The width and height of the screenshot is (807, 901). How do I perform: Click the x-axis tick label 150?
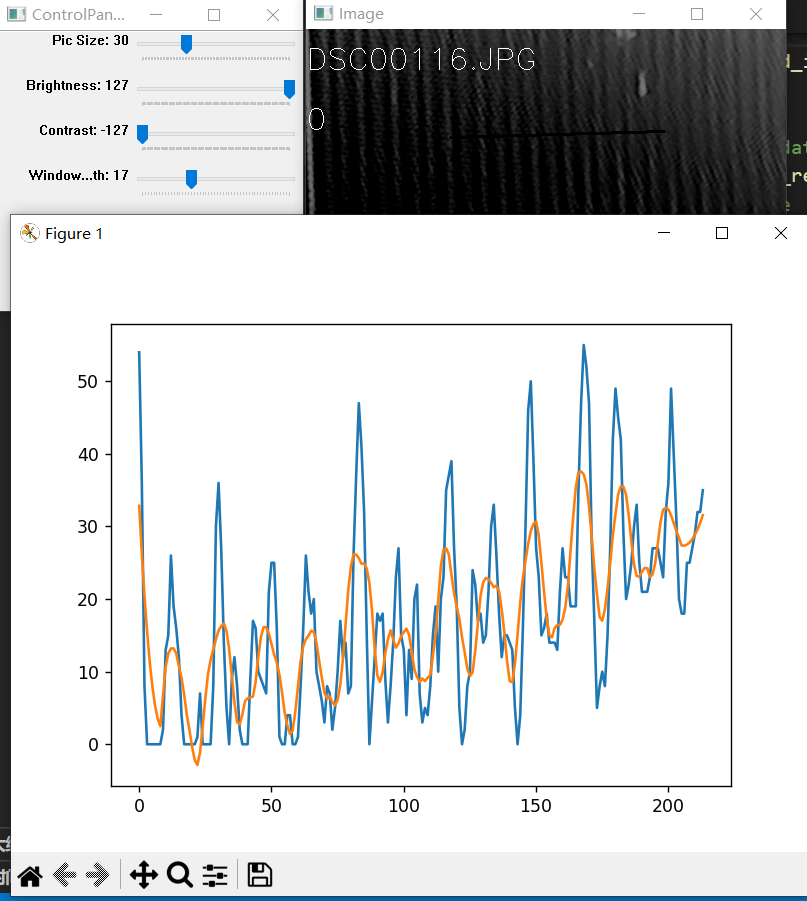click(536, 806)
